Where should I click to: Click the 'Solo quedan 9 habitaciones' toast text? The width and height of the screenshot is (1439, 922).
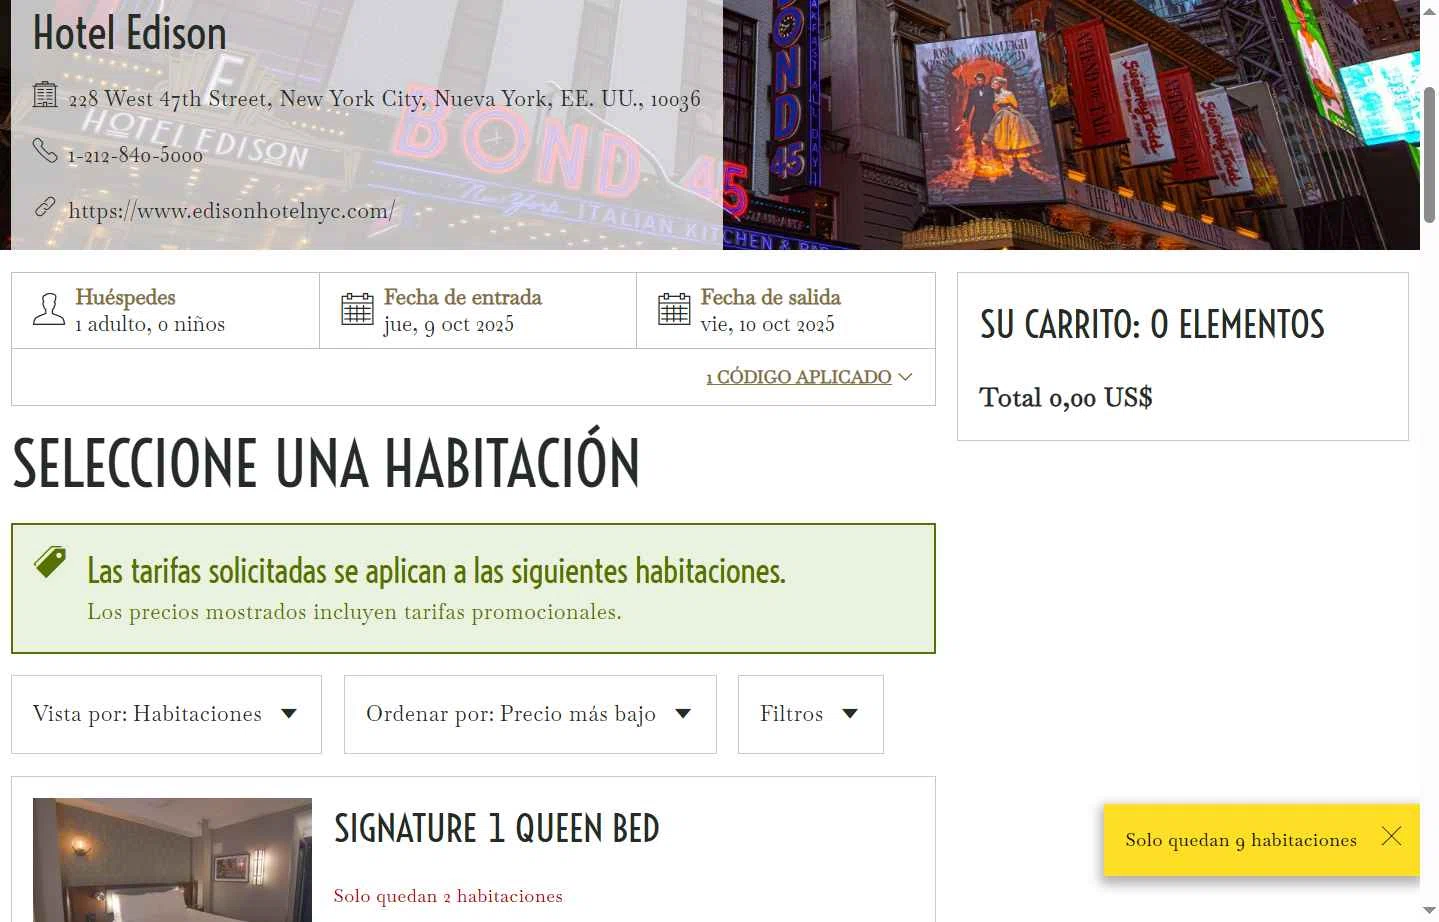coord(1241,840)
